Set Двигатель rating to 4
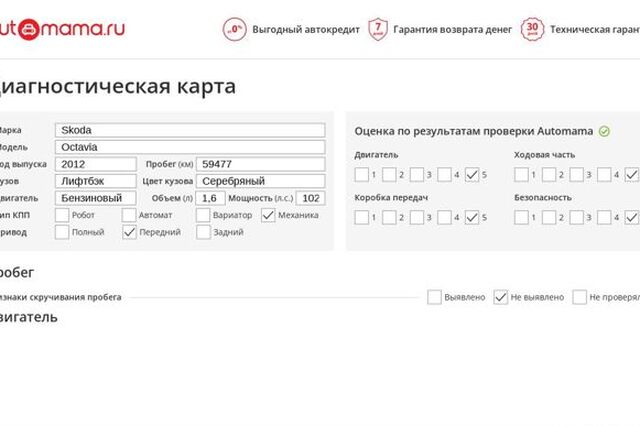This screenshot has height=426, width=640. coord(444,175)
